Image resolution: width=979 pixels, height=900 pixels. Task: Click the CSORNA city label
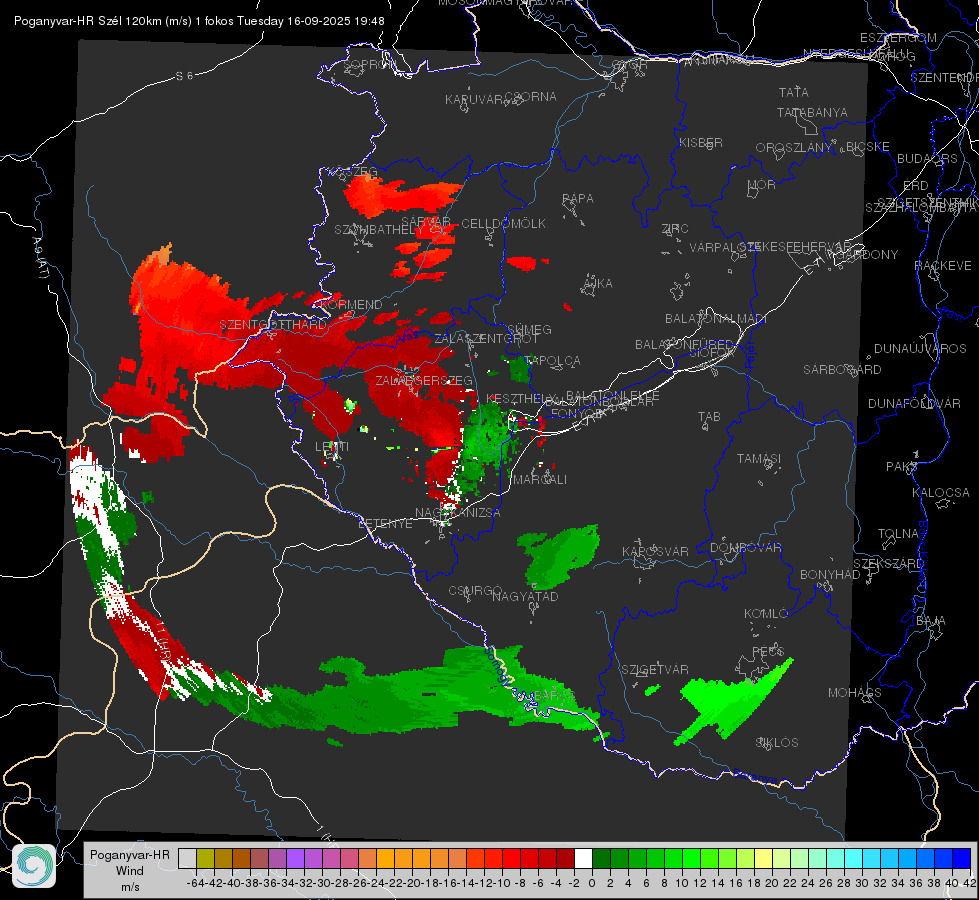tap(530, 97)
